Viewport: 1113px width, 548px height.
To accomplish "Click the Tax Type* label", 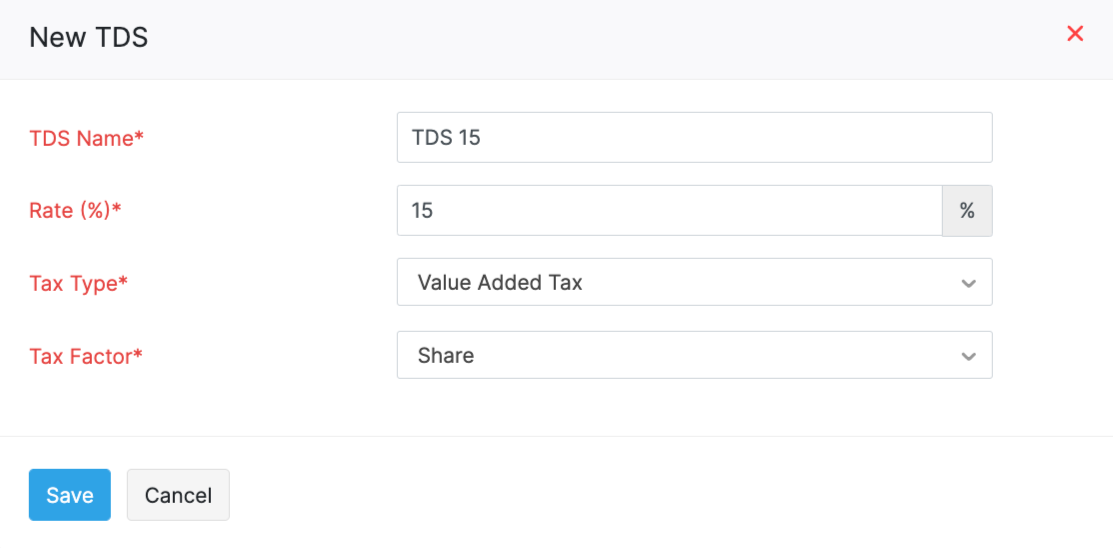I will [x=78, y=284].
